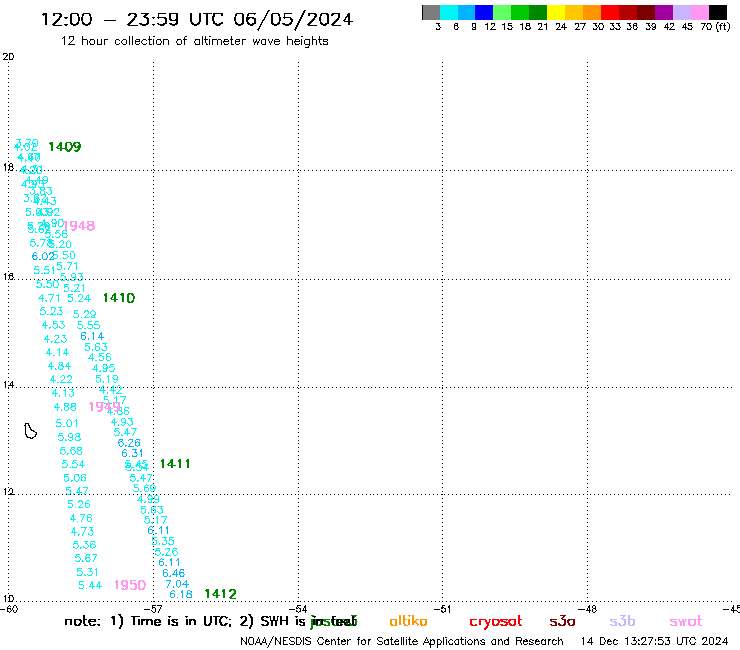Click the wave height reading 4.14

(x=58, y=352)
